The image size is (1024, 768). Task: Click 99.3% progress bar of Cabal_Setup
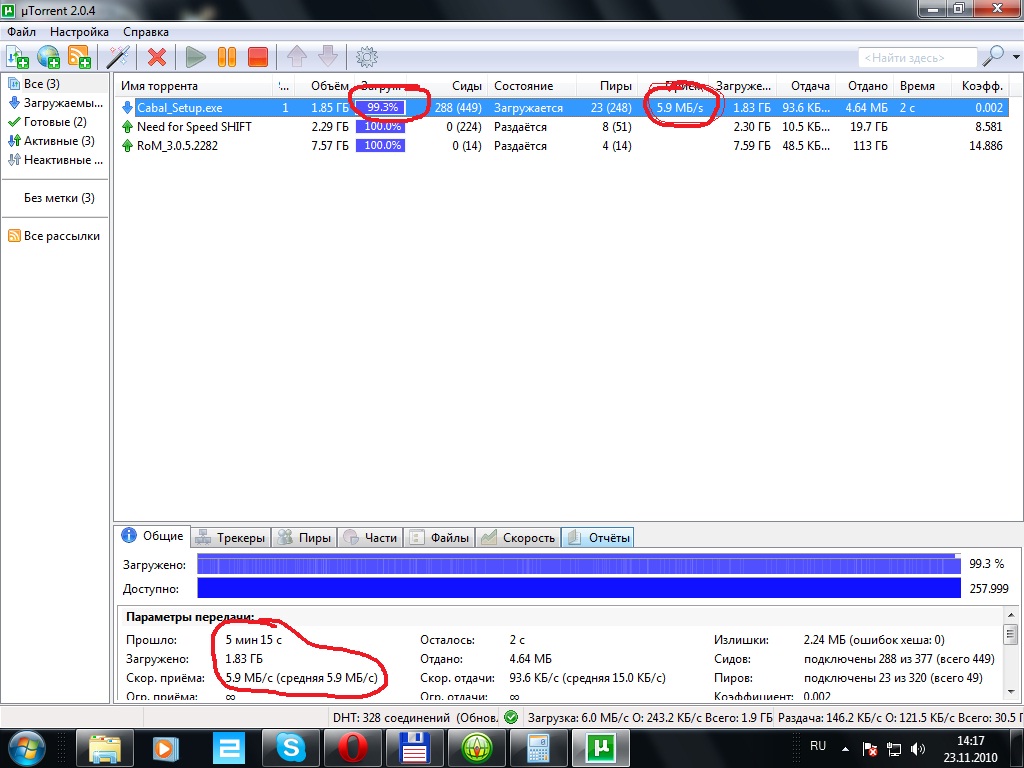point(381,108)
